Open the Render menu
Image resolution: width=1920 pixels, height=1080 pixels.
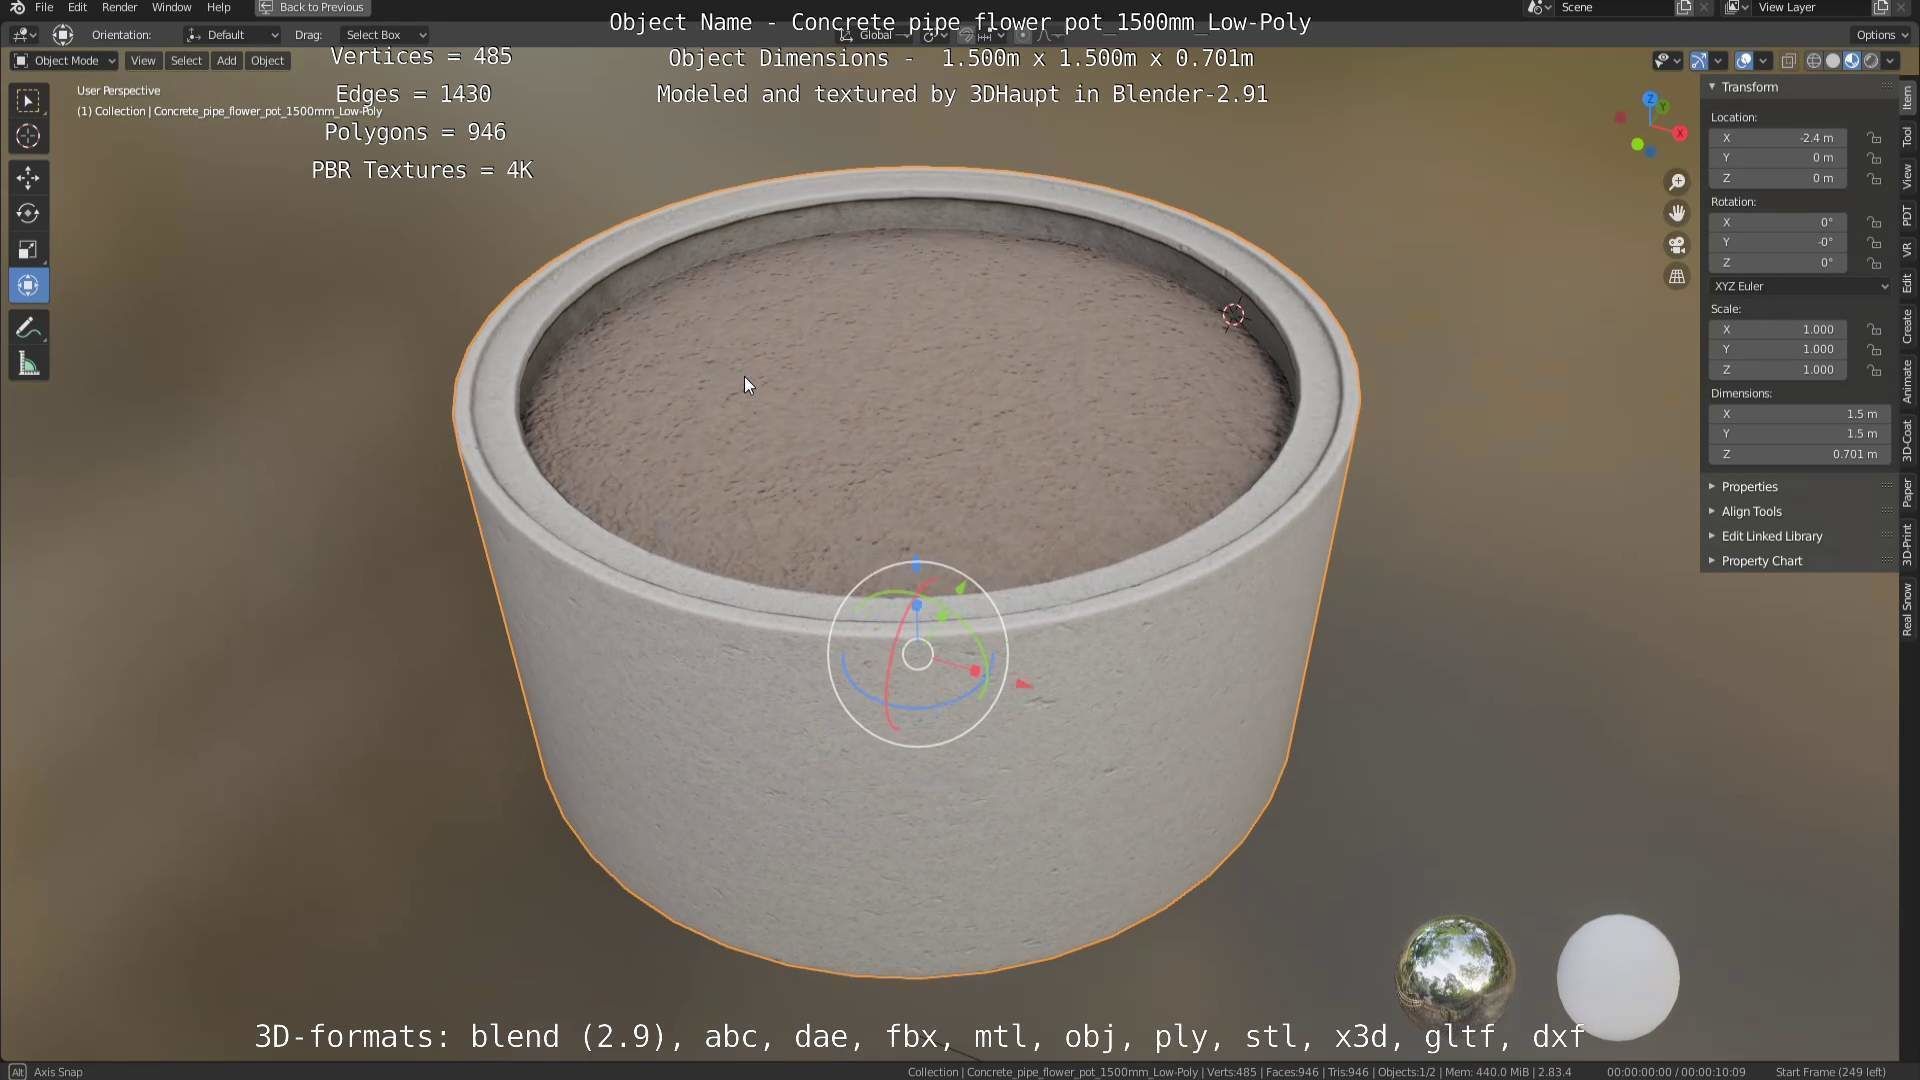[x=119, y=7]
